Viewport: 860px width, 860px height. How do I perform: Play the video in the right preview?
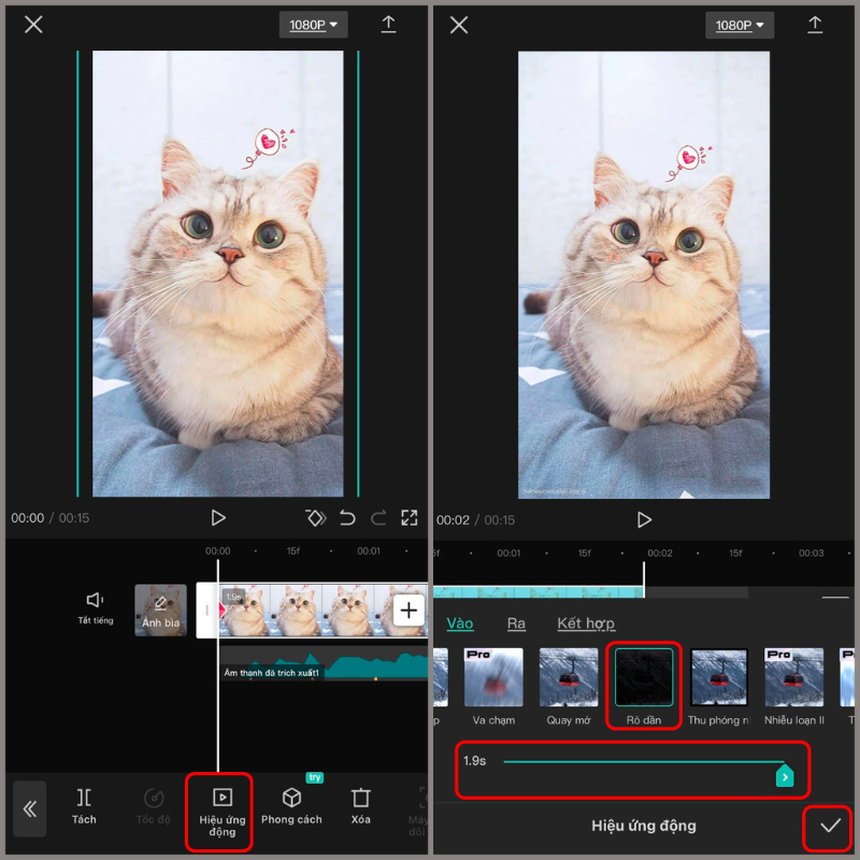point(644,520)
